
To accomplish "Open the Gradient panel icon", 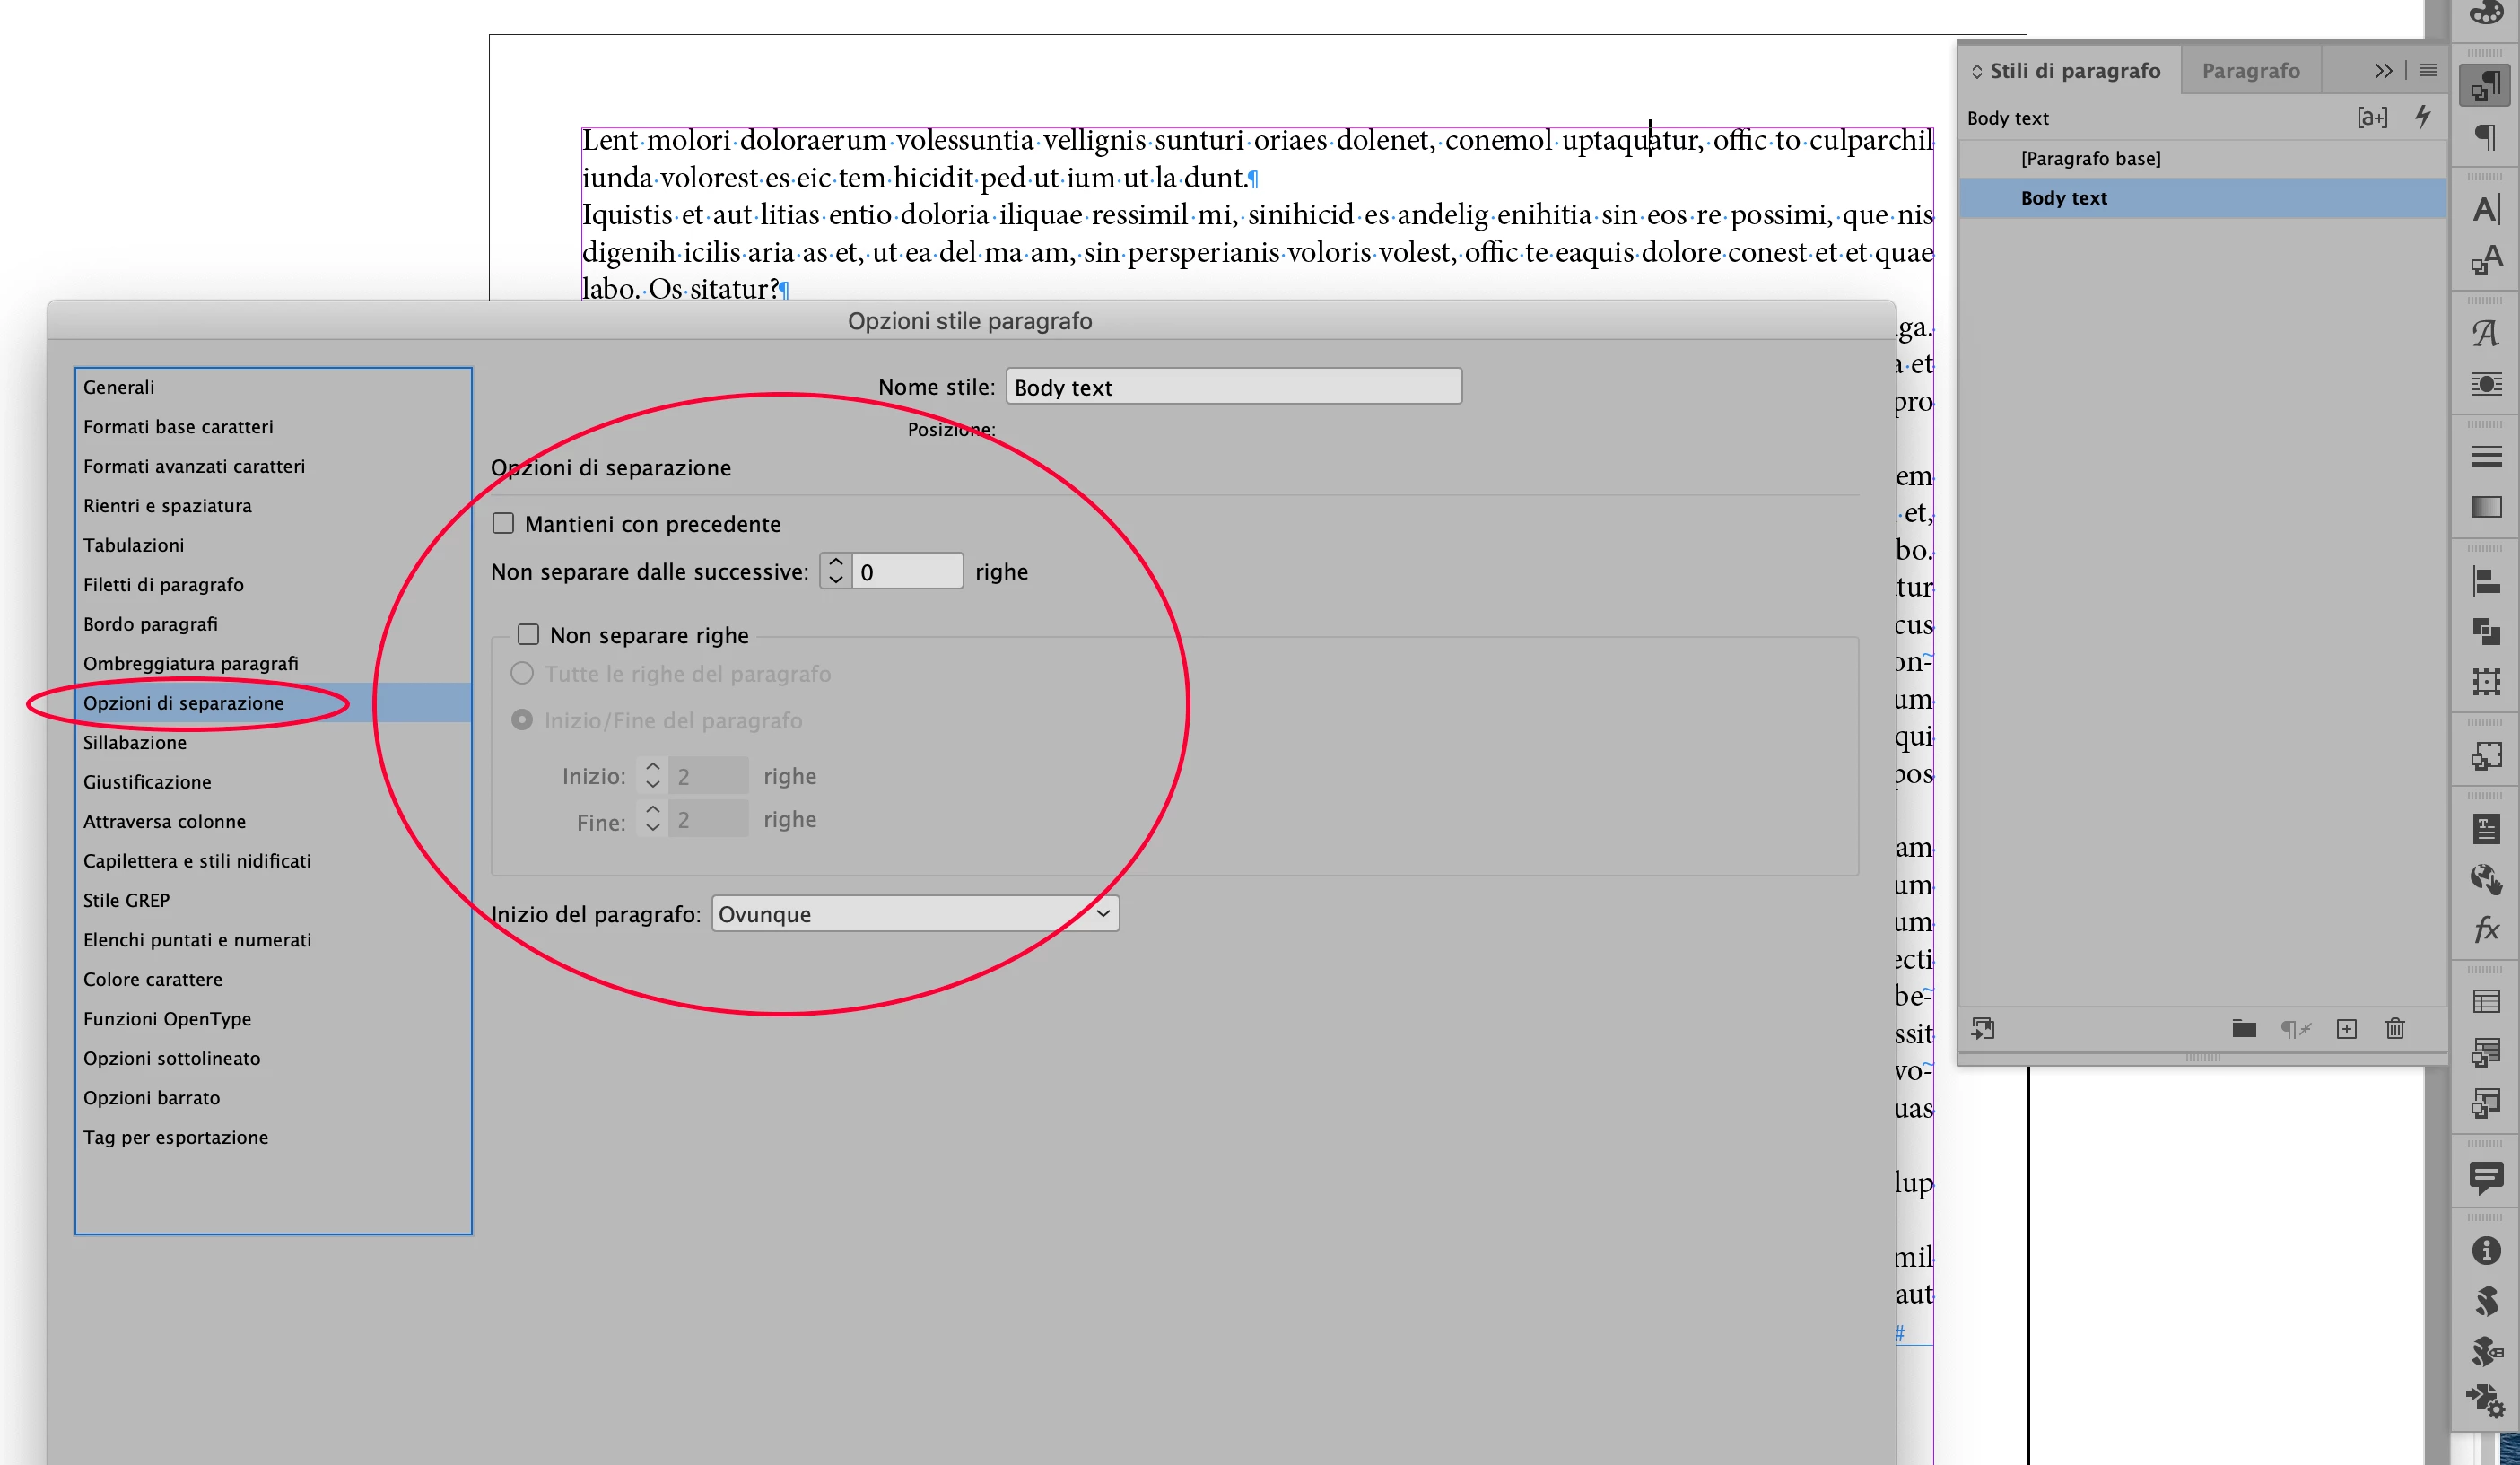I will pos(2486,507).
